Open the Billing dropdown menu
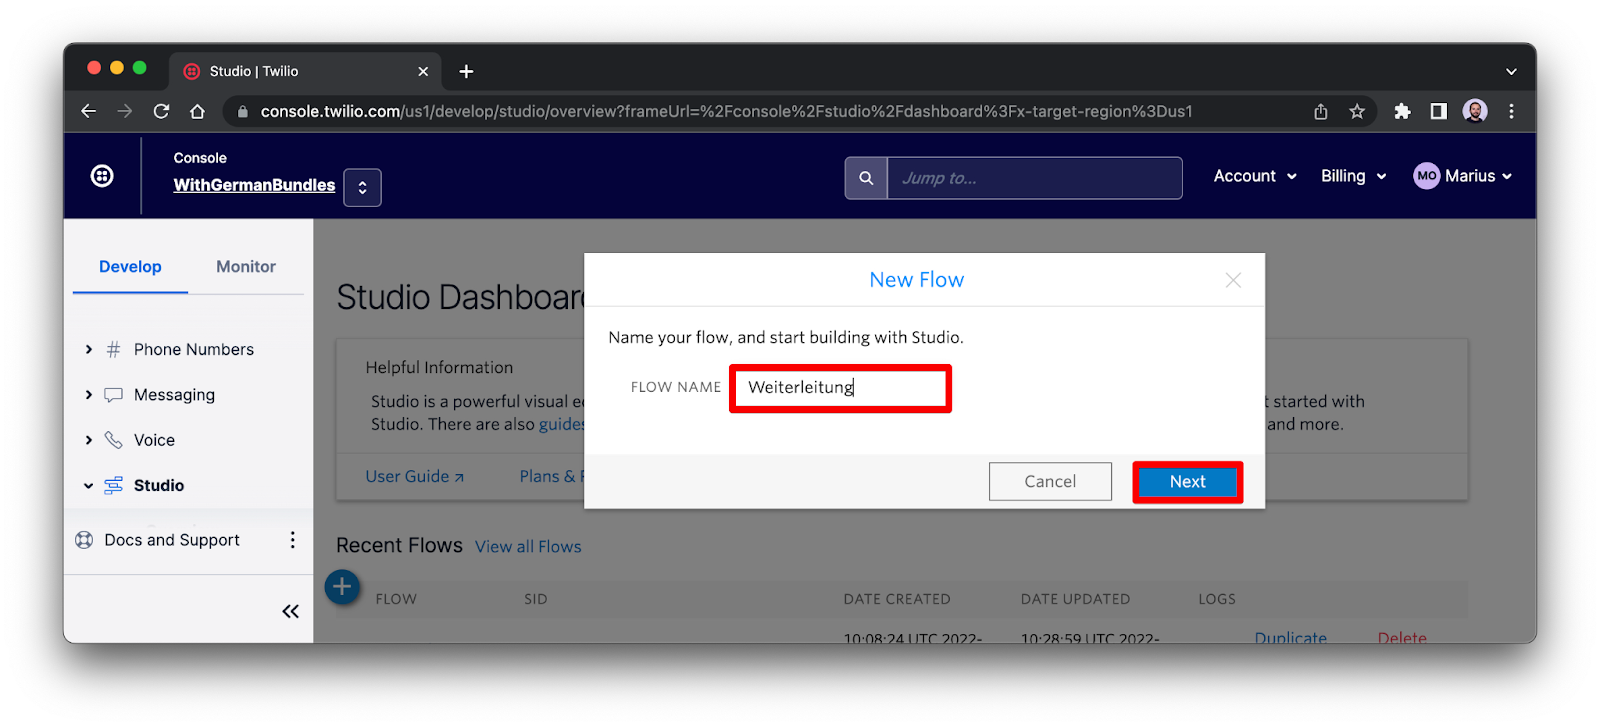This screenshot has width=1600, height=727. [x=1354, y=176]
